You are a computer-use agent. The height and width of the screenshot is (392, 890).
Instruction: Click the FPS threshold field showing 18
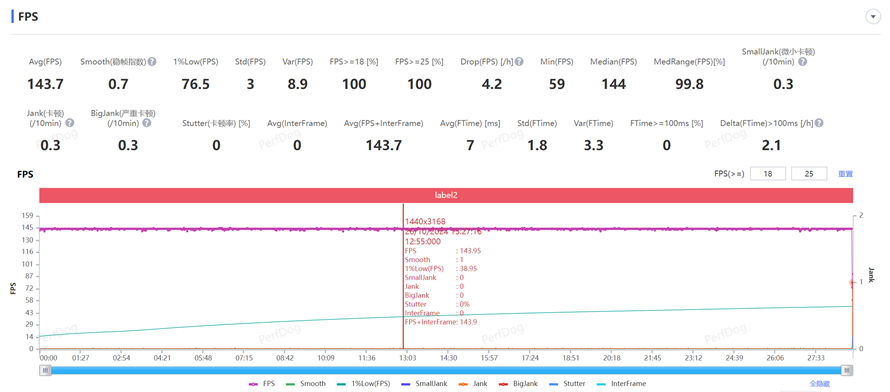click(768, 174)
